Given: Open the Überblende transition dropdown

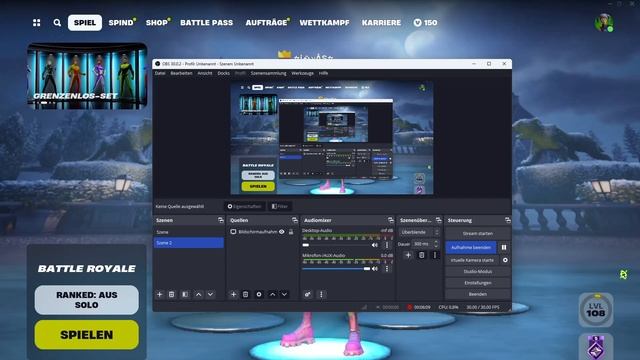Looking at the screenshot, I should (419, 232).
